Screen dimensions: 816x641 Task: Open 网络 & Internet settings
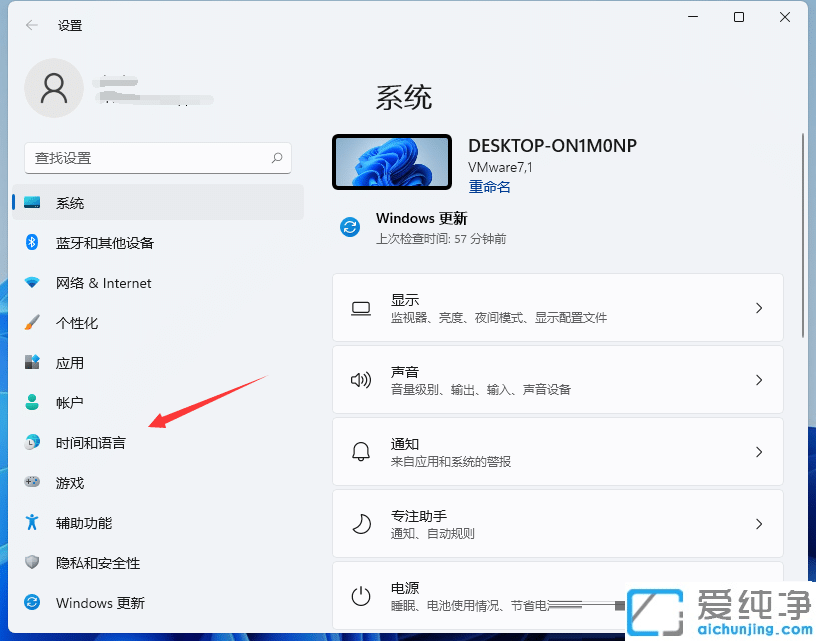coord(158,283)
